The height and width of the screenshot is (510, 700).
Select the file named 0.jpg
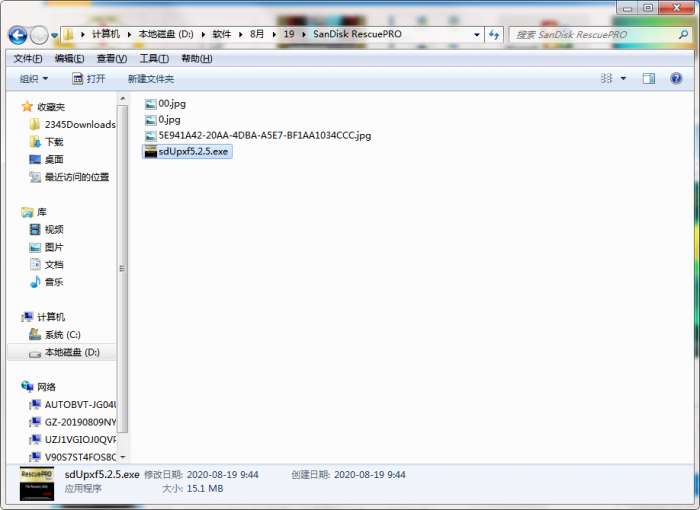tap(163, 120)
